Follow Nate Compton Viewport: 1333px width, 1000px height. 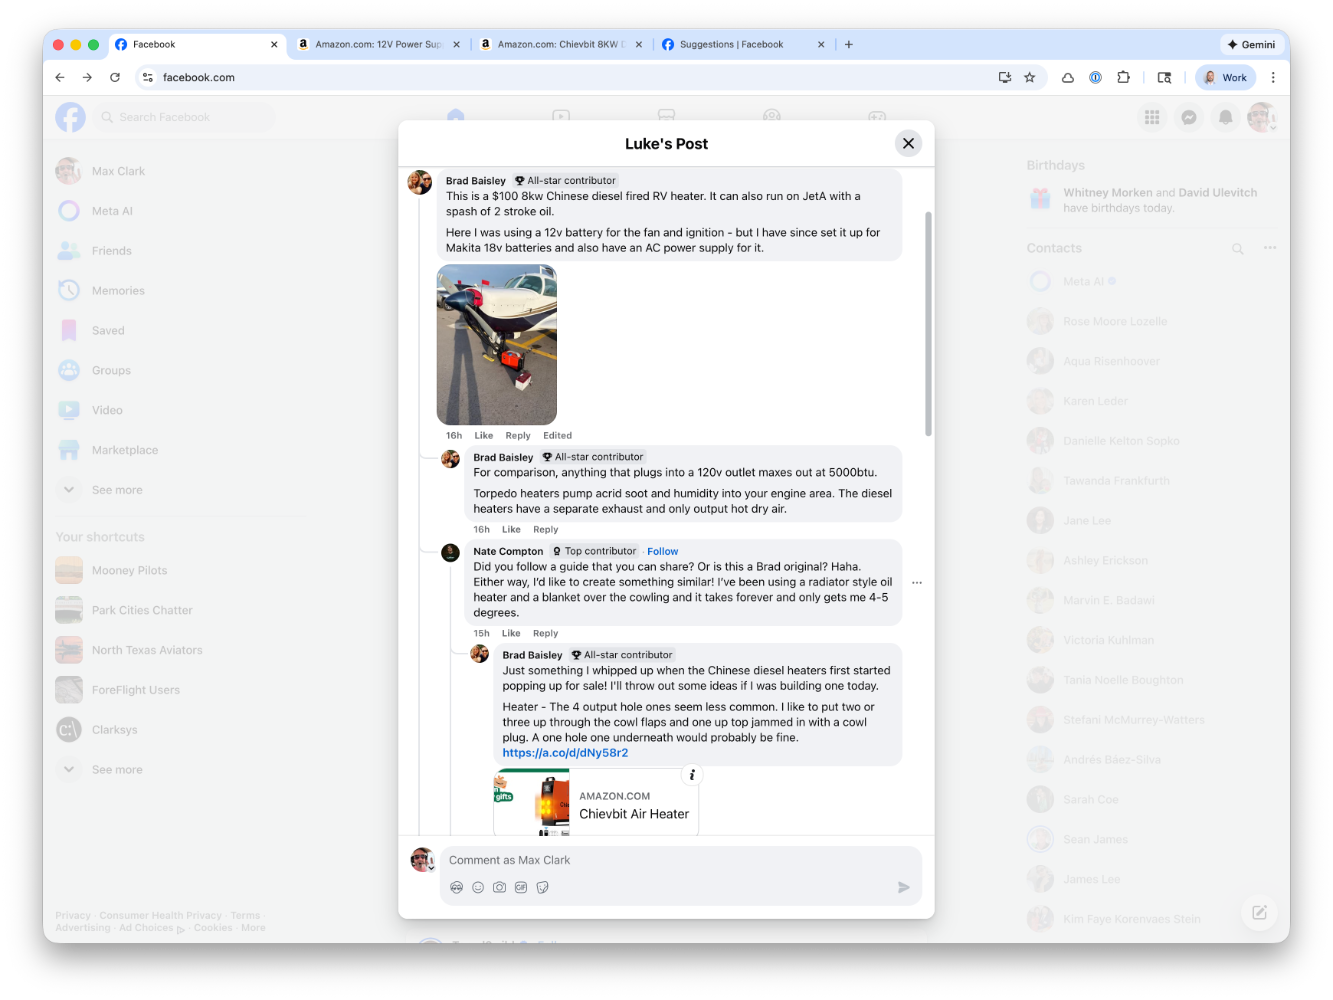(662, 551)
